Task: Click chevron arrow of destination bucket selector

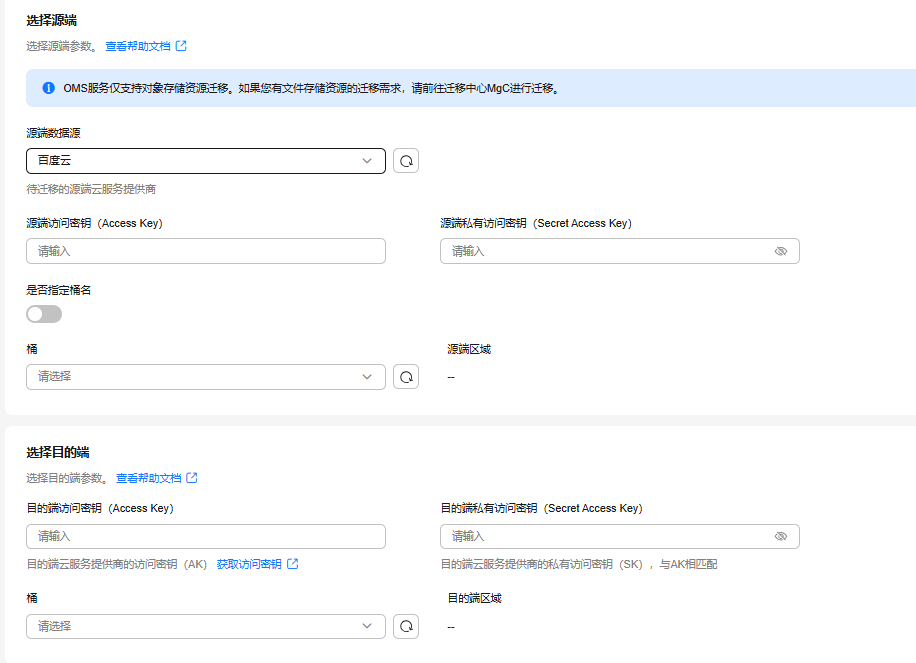Action: [x=367, y=626]
